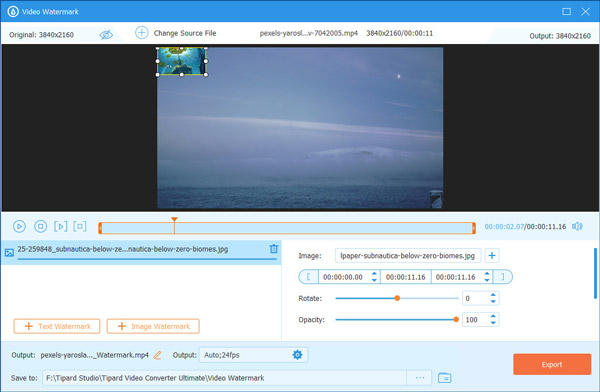The image size is (600, 392).
Task: Click the start time 00:00:00.00 field
Action: 343,277
